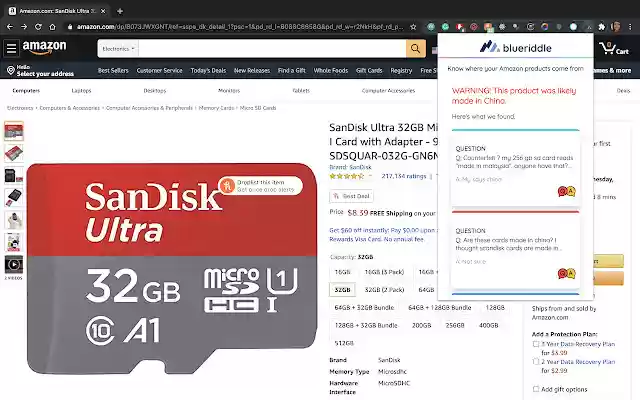Select the Laptops category tab

coord(81,91)
